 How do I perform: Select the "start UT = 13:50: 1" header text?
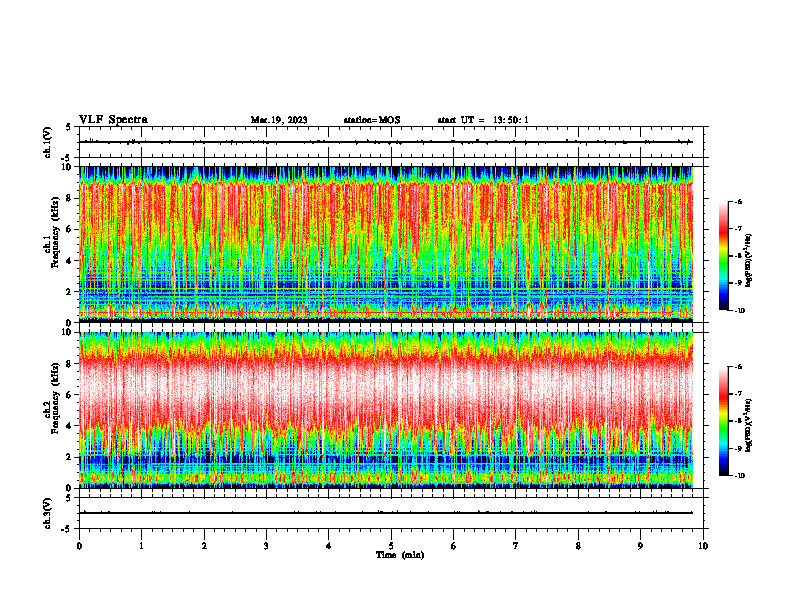483,120
